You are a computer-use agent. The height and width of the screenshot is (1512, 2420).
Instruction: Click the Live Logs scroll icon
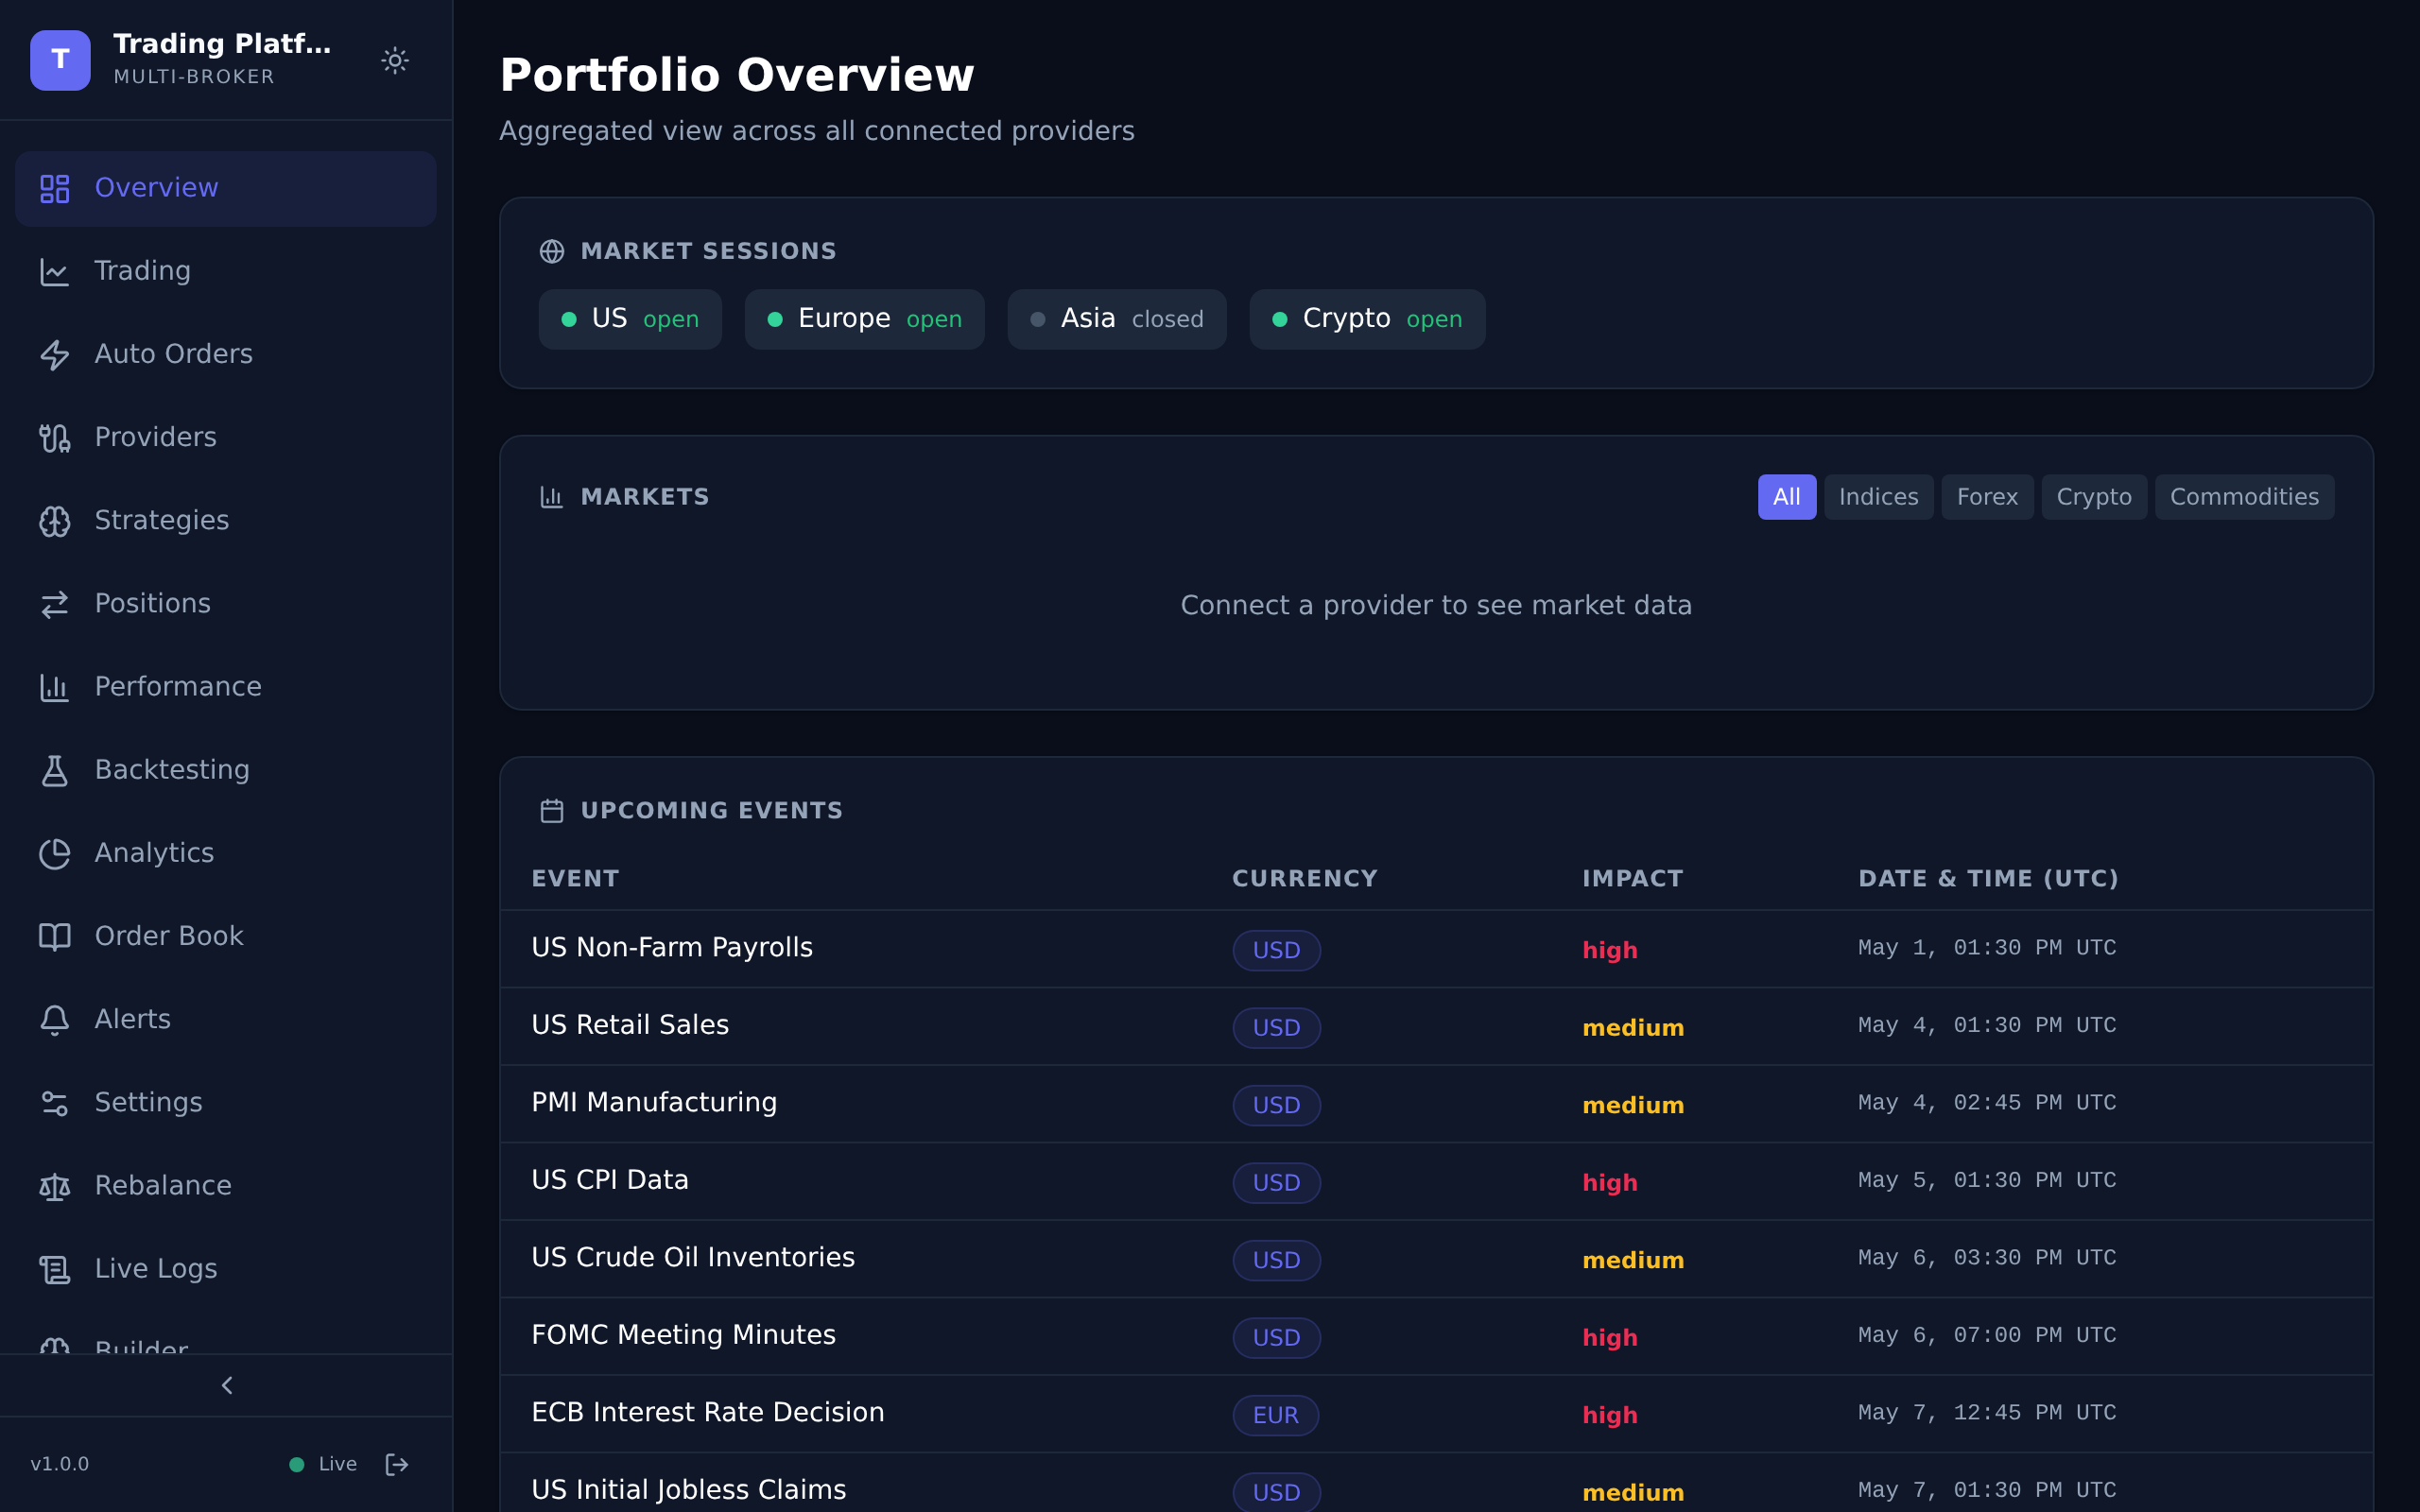pyautogui.click(x=54, y=1269)
